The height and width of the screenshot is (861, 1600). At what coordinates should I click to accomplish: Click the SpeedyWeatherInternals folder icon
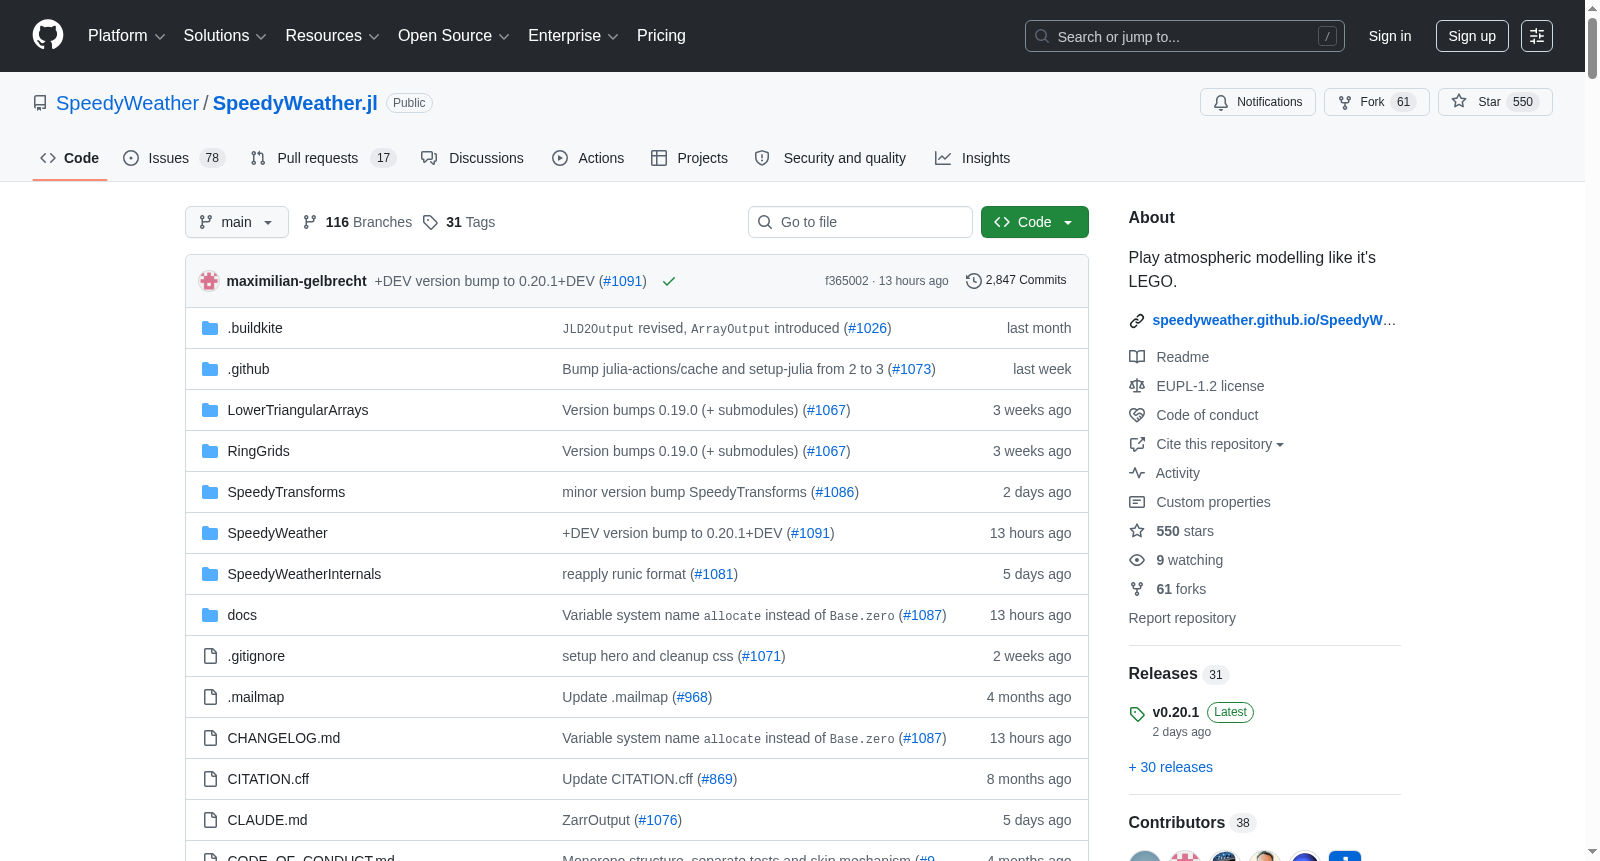click(x=210, y=574)
